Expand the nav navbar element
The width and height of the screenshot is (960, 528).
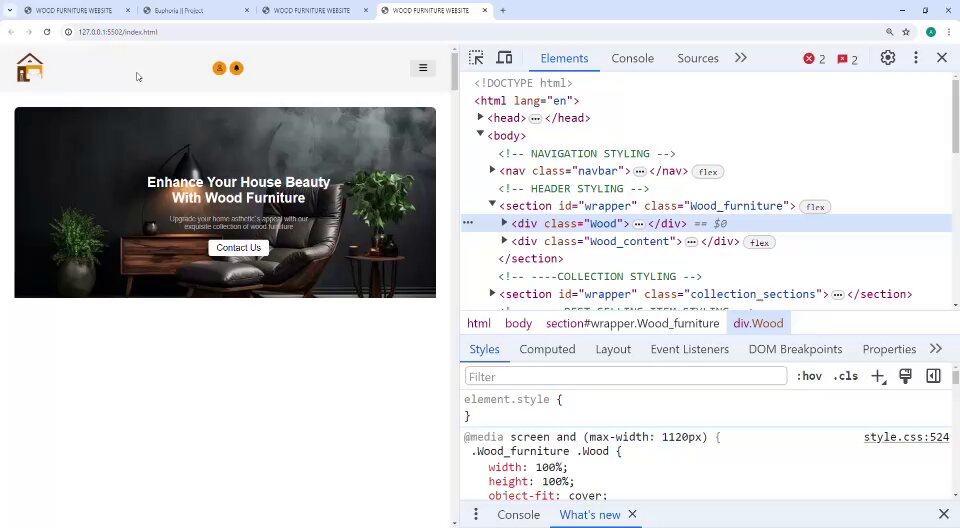(x=492, y=170)
